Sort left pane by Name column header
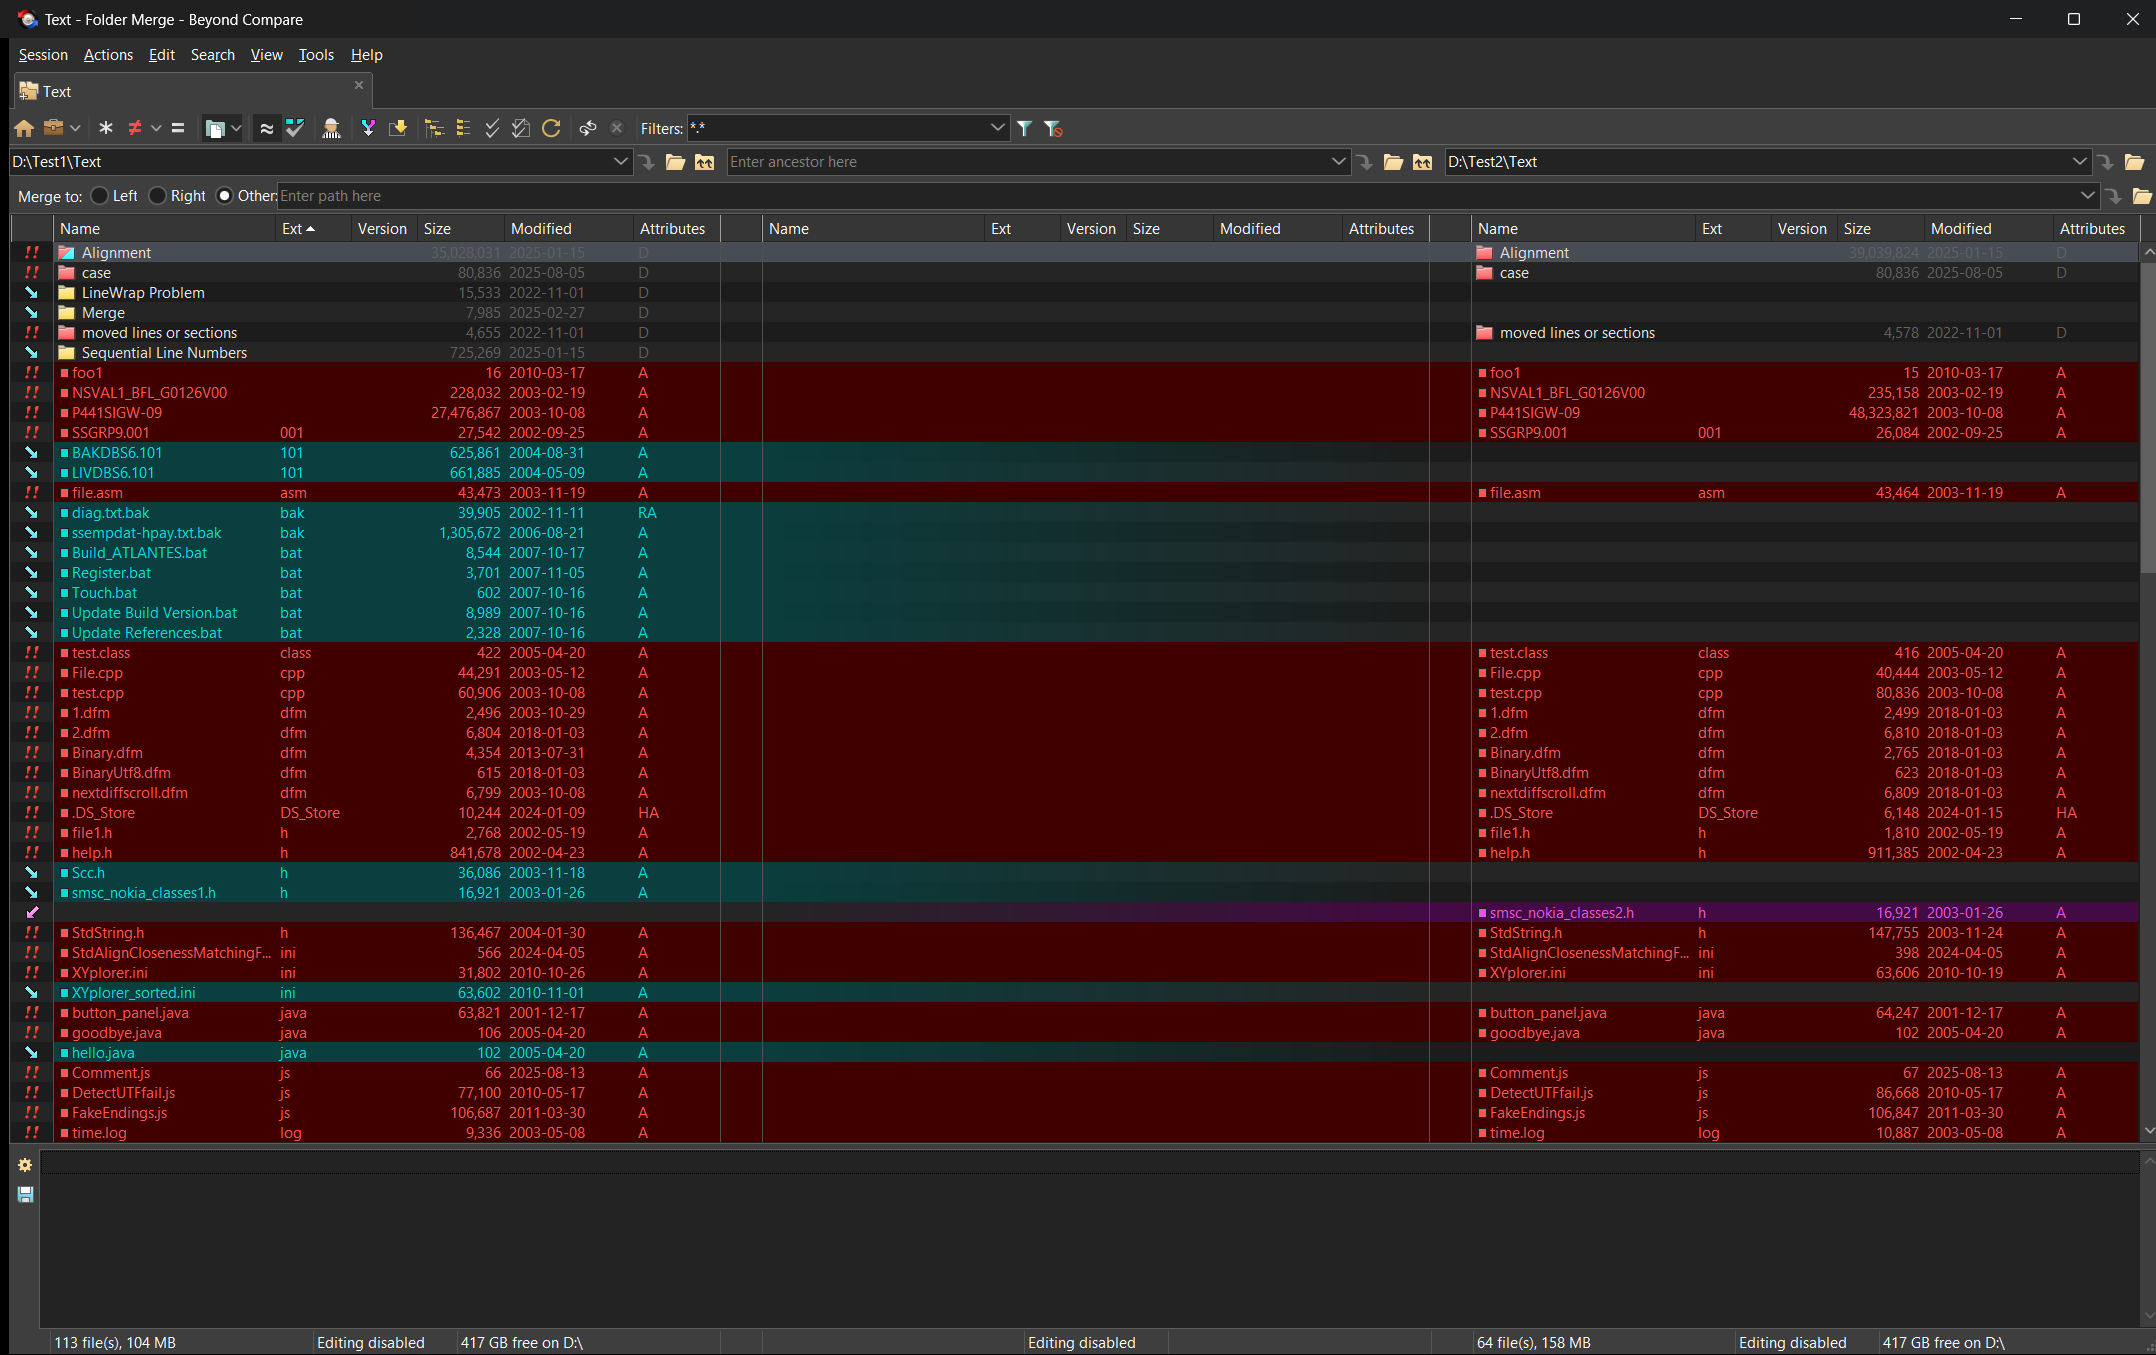 coord(164,229)
